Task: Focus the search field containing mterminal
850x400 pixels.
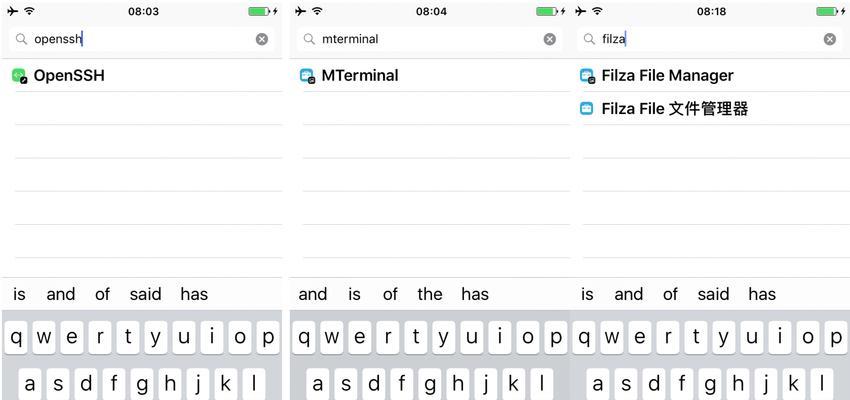Action: point(430,39)
